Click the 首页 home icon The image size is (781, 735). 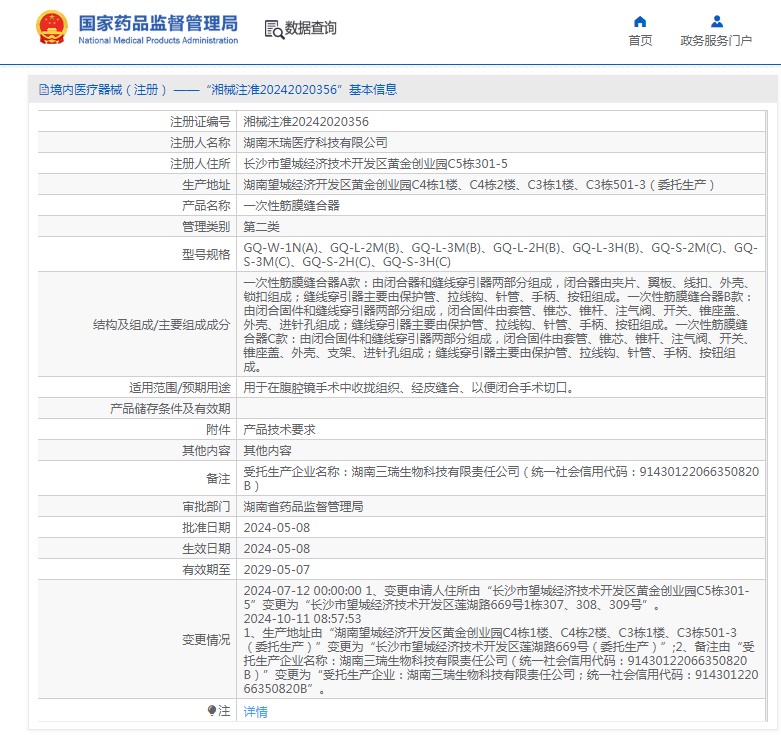640,22
